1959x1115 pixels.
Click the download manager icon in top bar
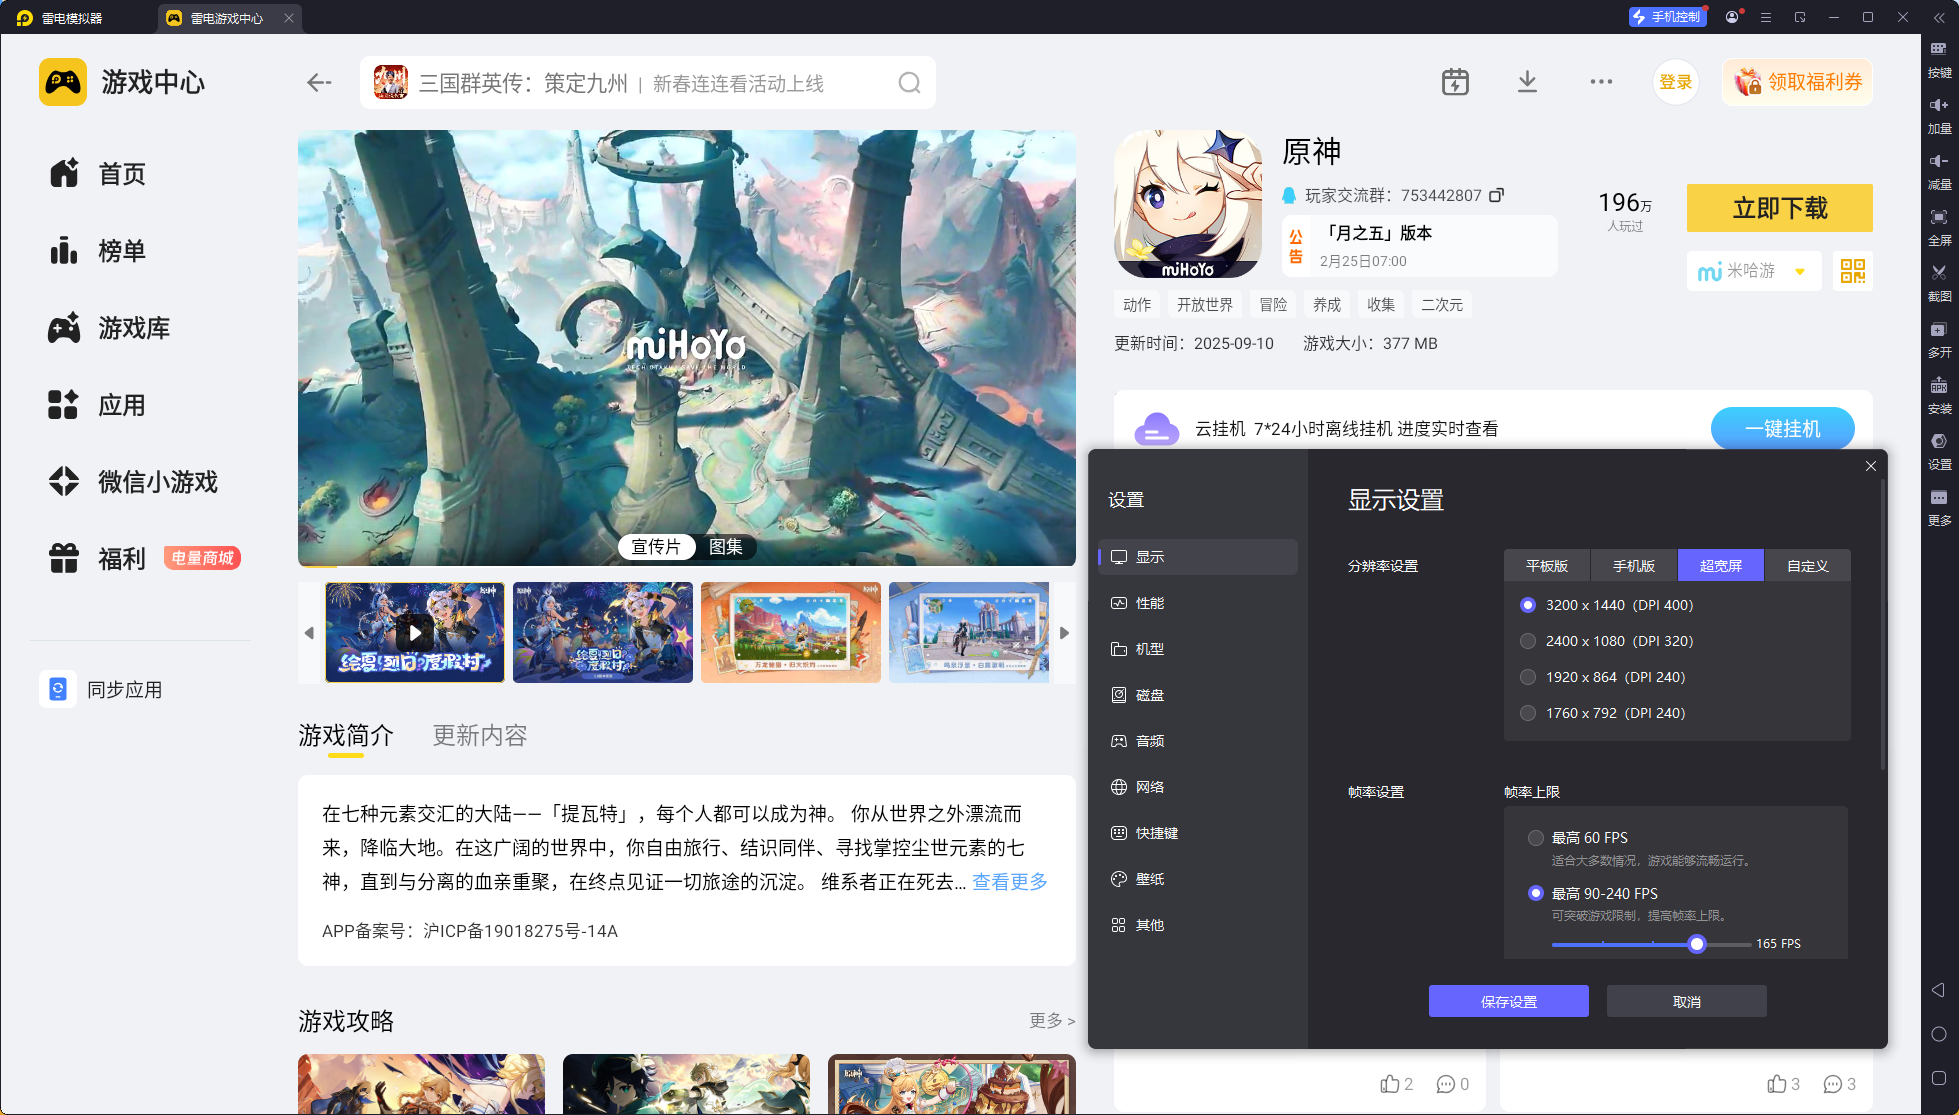1527,82
